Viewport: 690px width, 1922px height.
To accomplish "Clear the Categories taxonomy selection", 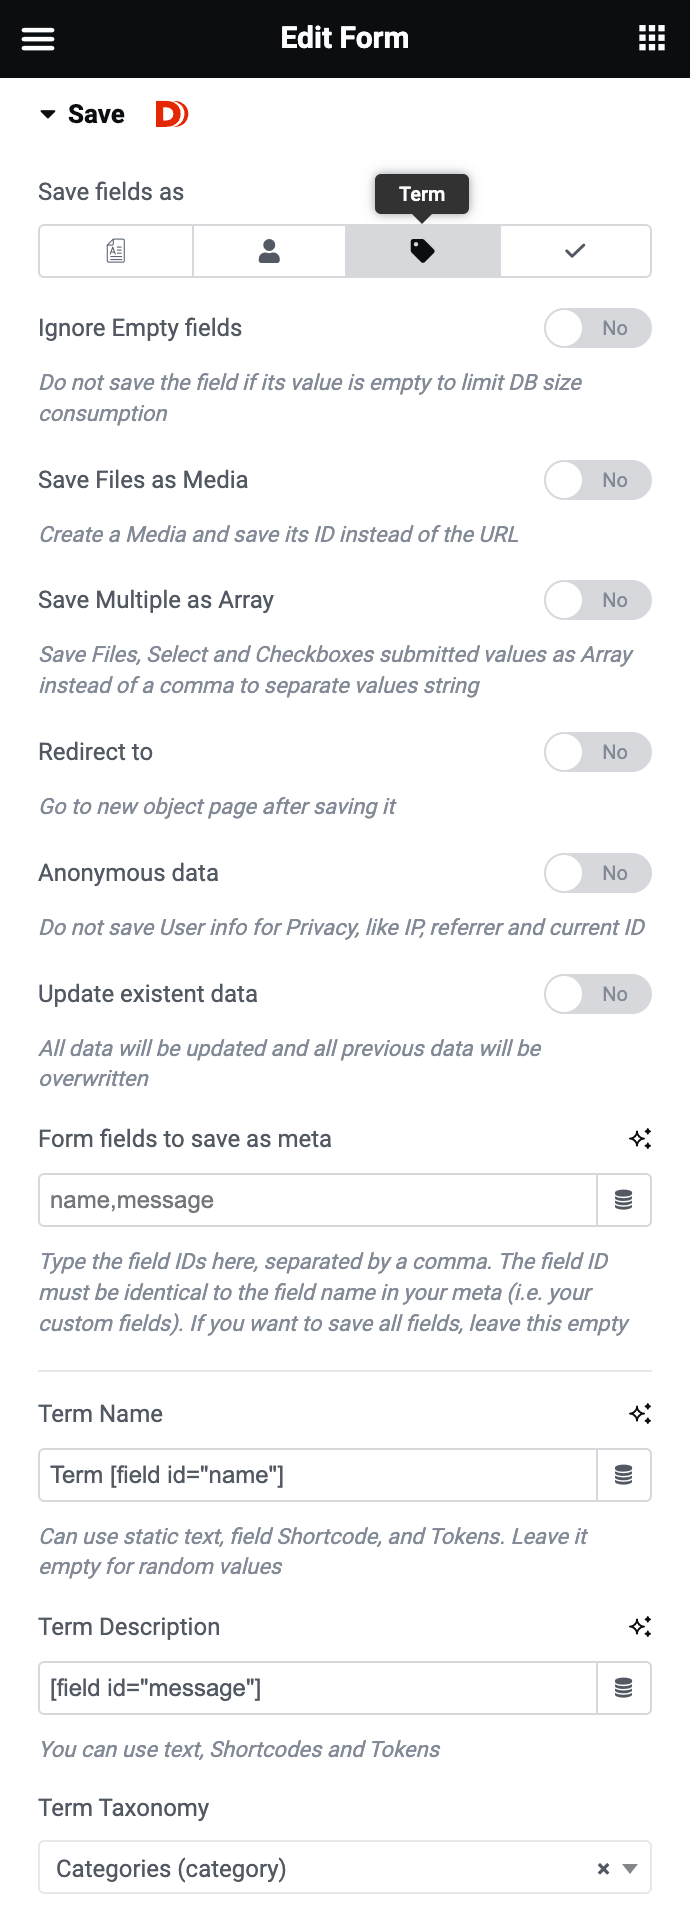I will [x=603, y=1868].
